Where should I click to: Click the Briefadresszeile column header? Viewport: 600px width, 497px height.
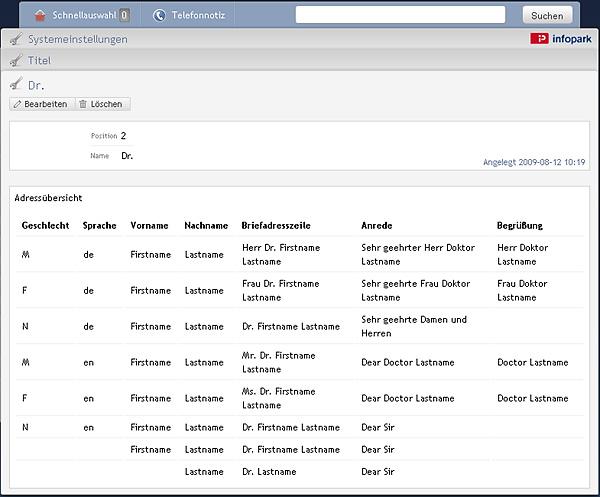(x=276, y=225)
